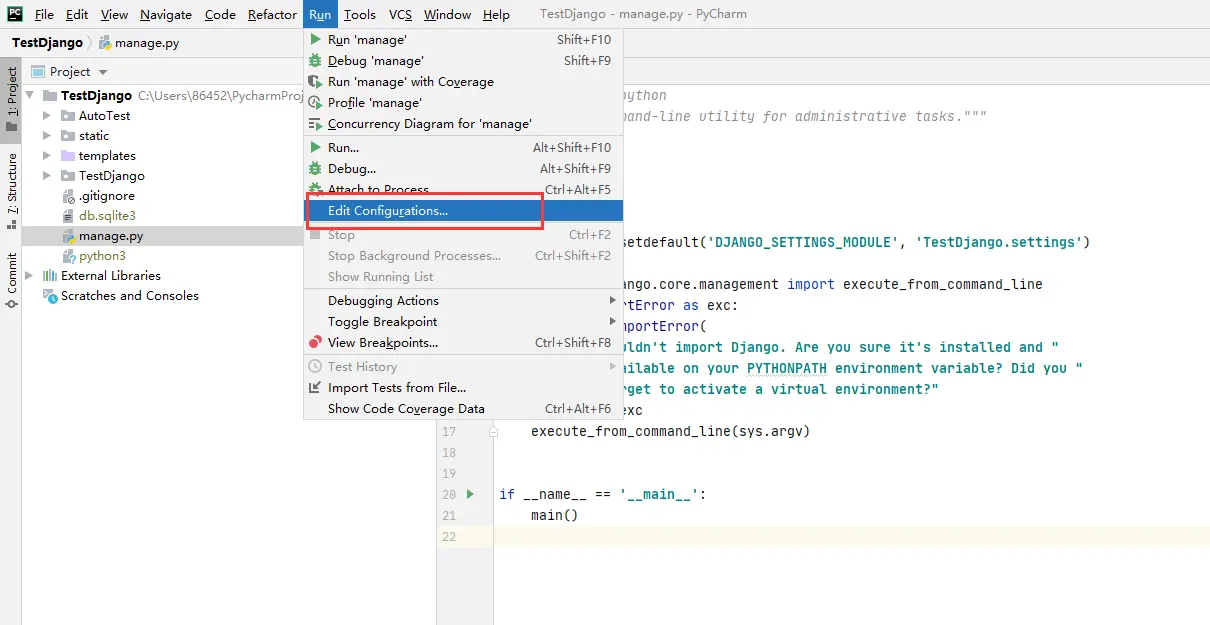Expand the templates folder

47,155
